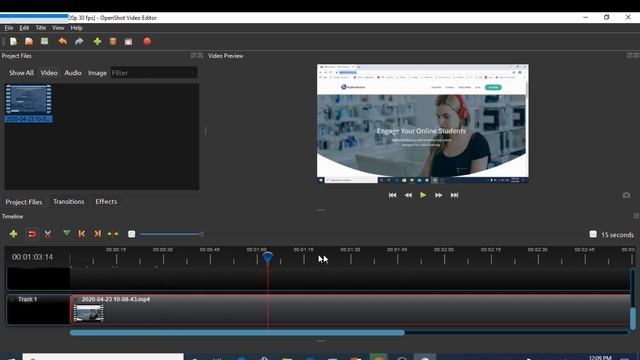Add a marker with the green arrow
640x360 pixels.
(67, 233)
